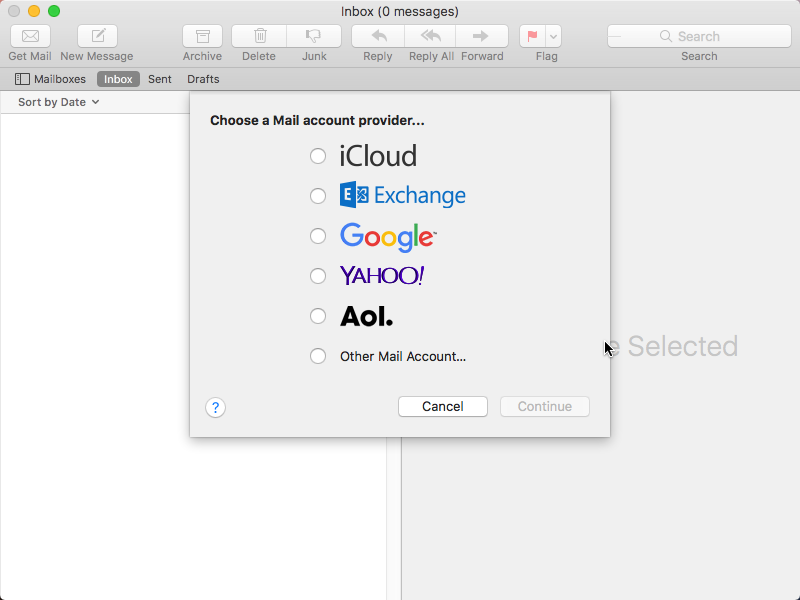Viewport: 800px width, 600px height.
Task: Click the Delete trash icon
Action: point(259,36)
